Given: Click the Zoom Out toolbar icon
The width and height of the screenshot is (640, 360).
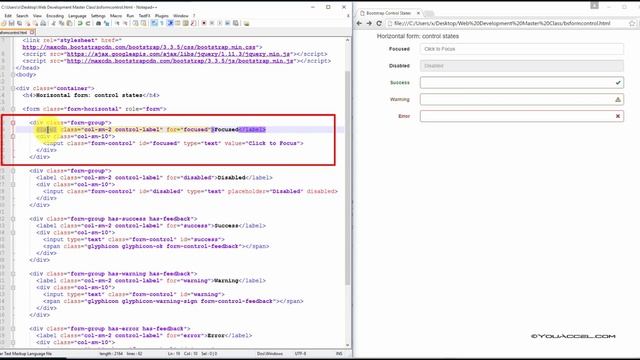Looking at the screenshot, I should point(125,23).
